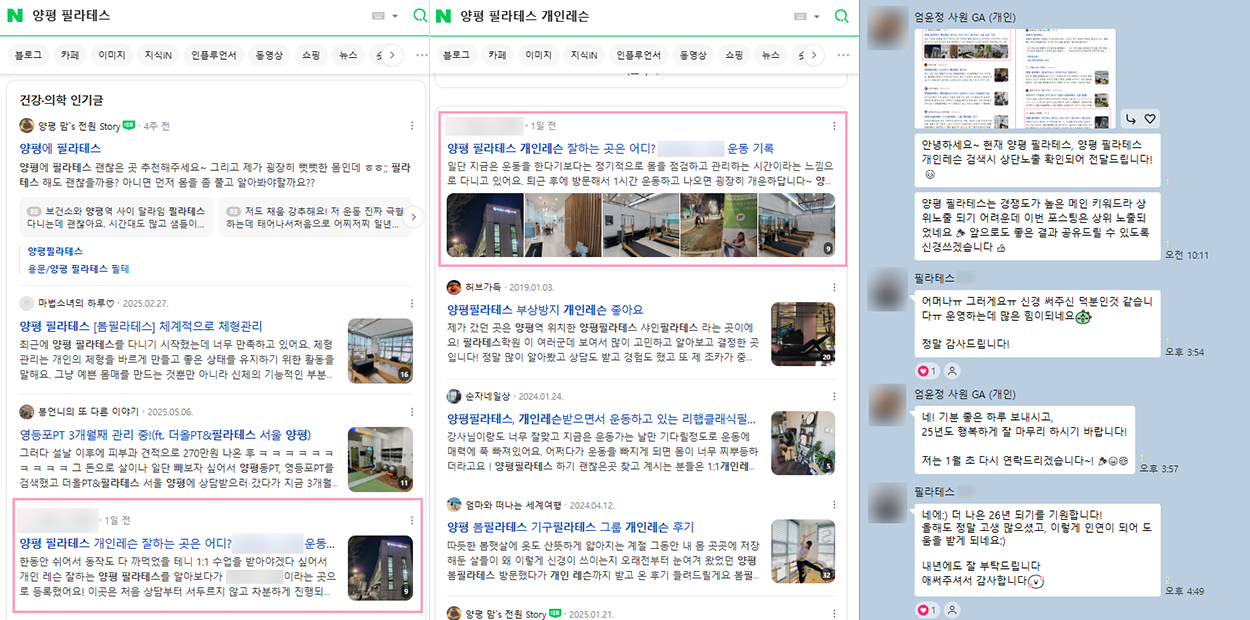Open virtual keyboard icon in '양평 필라테스' search bar
The image size is (1250, 620).
pyautogui.click(x=378, y=16)
